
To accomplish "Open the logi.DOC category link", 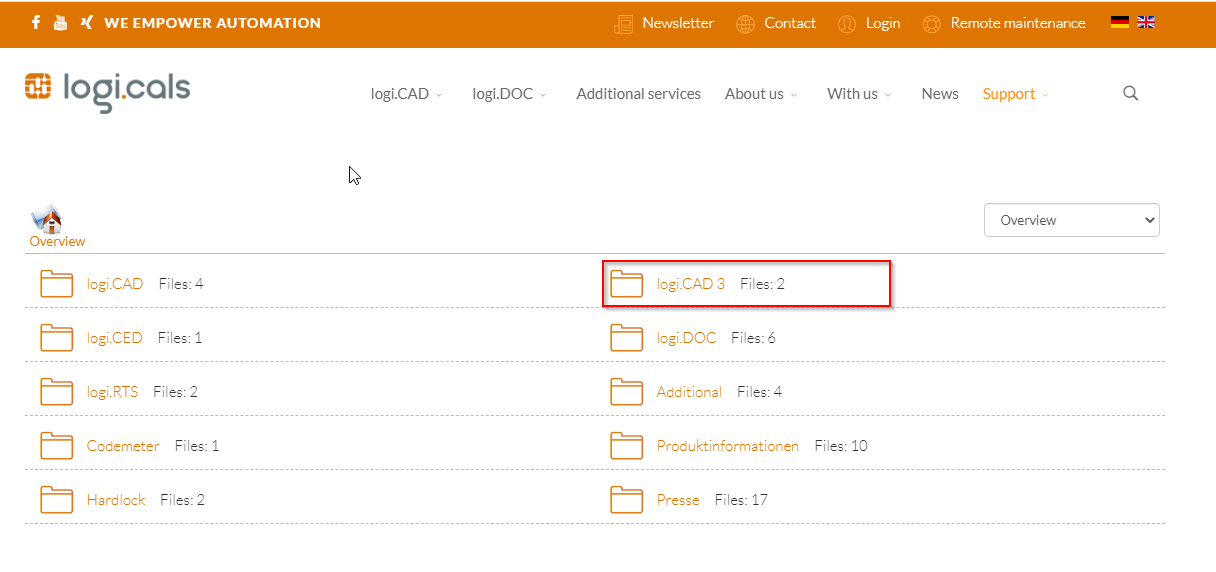I will [687, 338].
